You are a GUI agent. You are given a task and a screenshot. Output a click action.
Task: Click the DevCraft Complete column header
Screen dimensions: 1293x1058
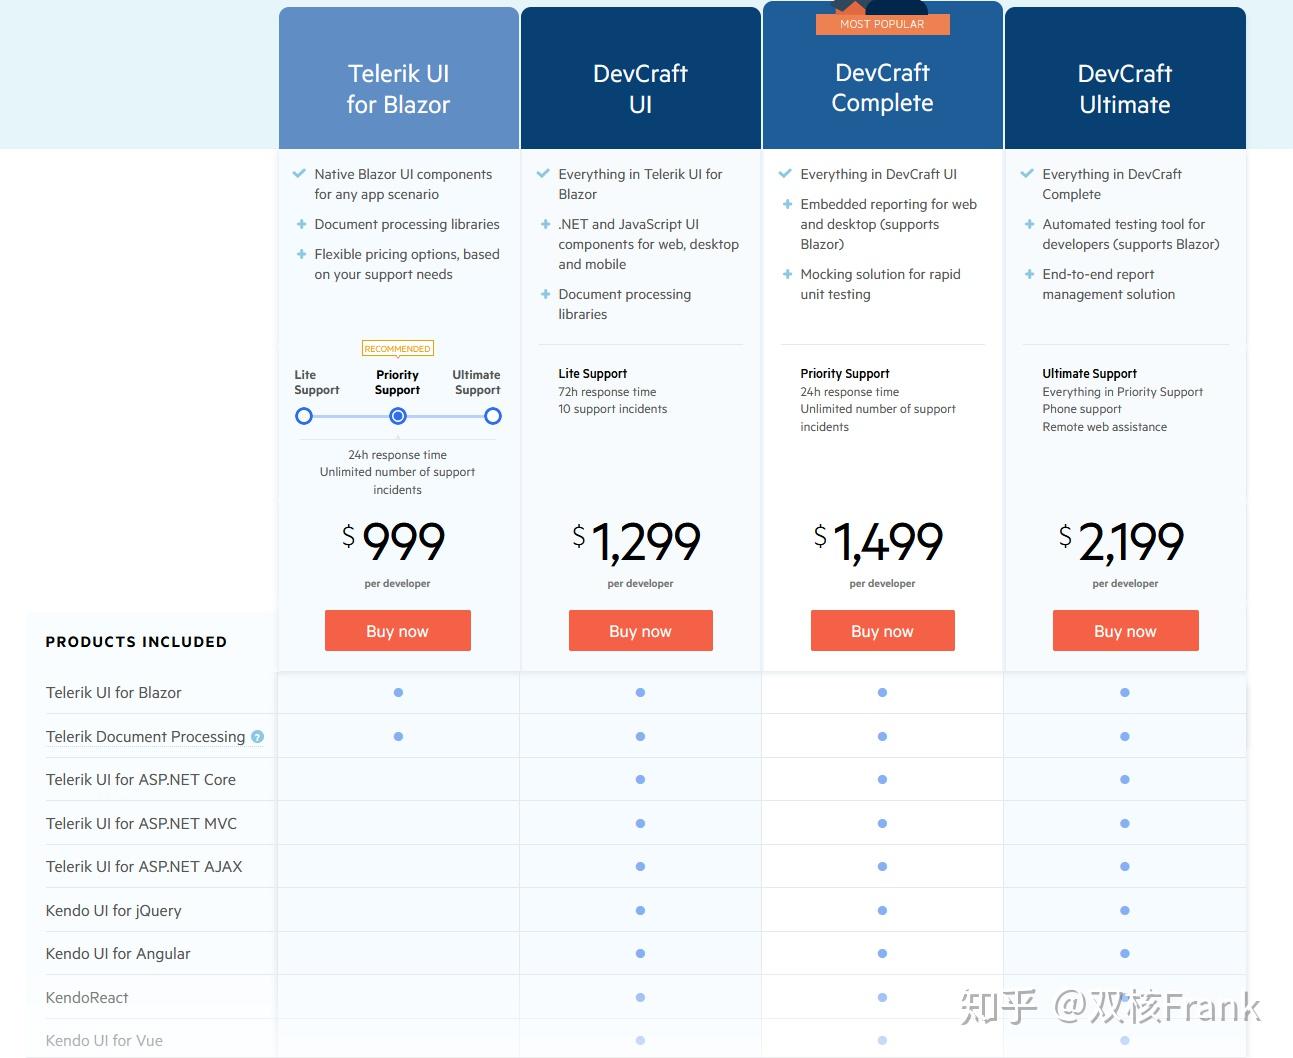point(882,88)
